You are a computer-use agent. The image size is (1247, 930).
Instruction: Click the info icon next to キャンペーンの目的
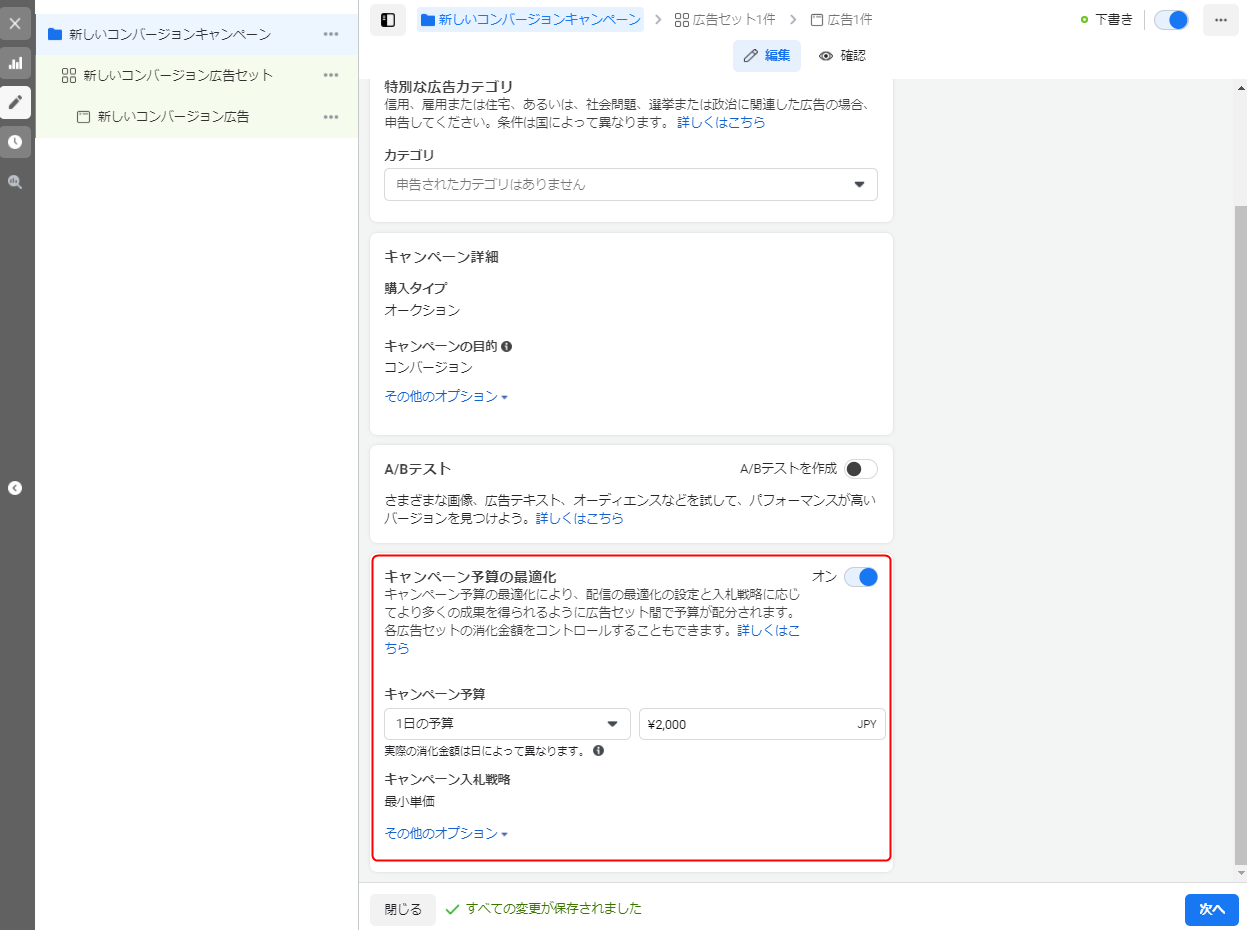(506, 346)
